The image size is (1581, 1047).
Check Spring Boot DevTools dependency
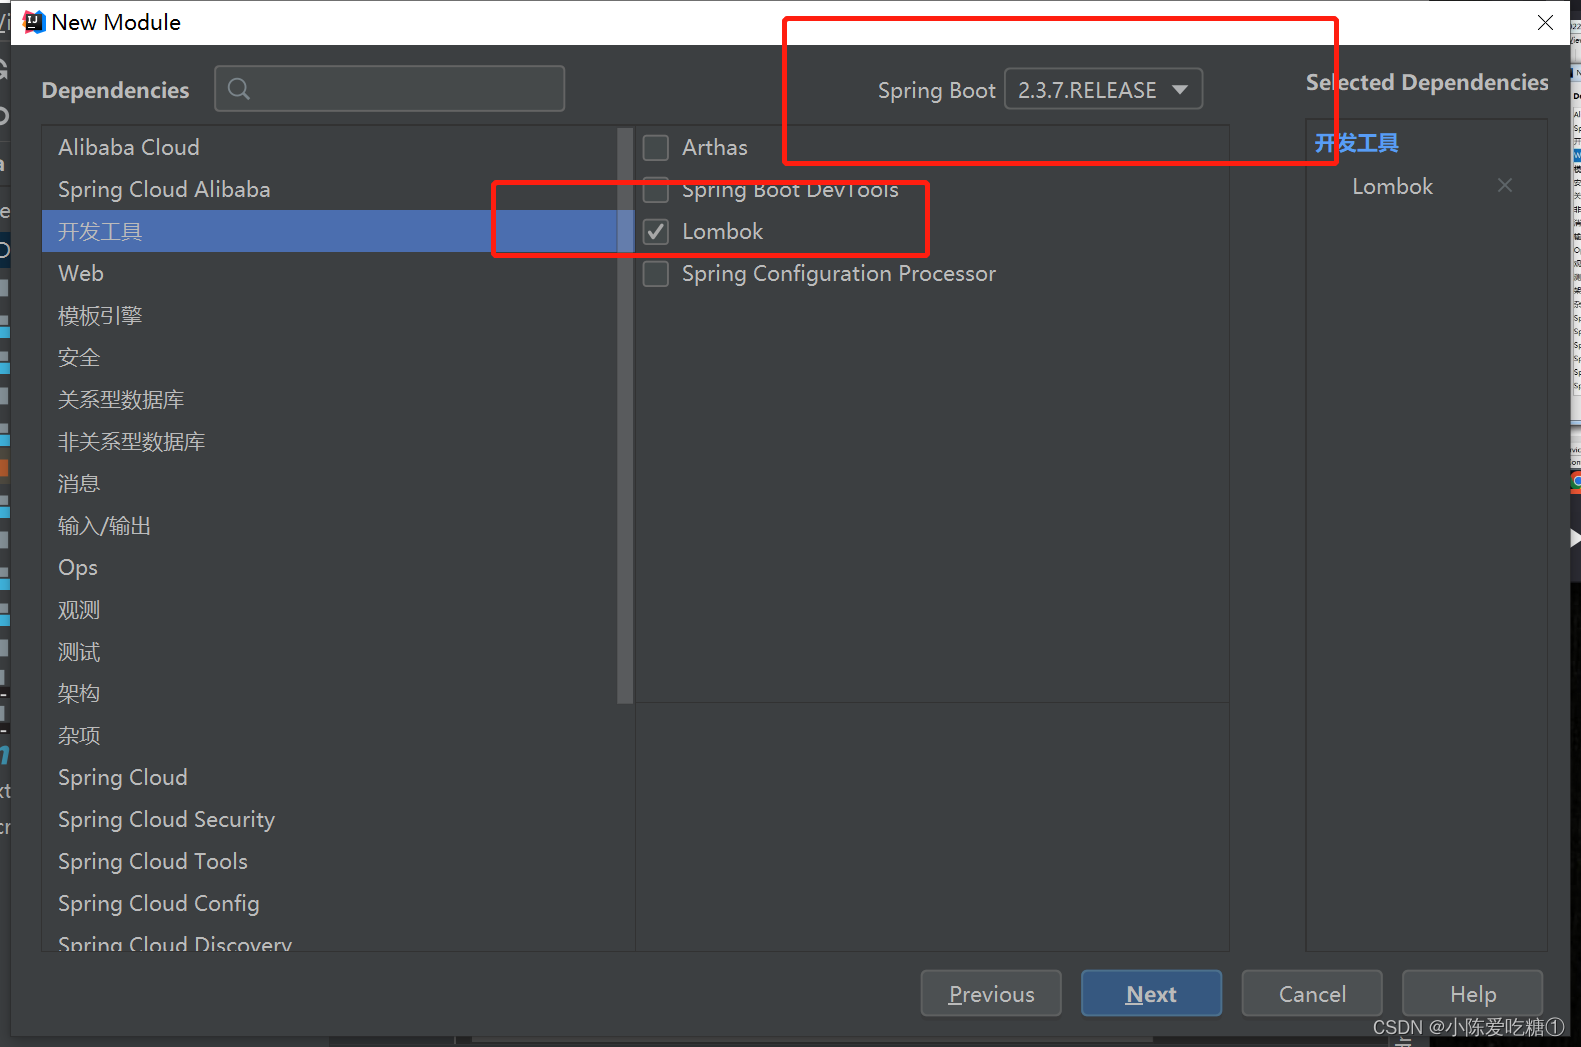click(x=656, y=190)
